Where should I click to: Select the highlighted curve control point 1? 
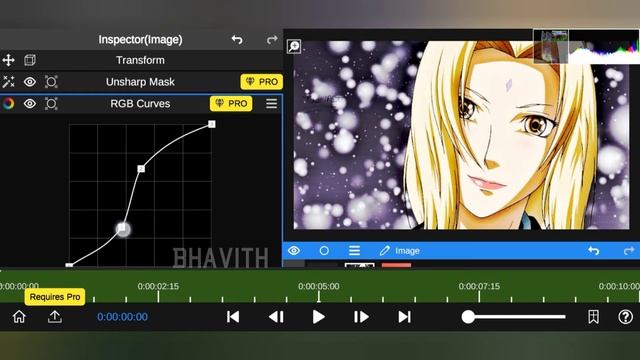(x=123, y=229)
